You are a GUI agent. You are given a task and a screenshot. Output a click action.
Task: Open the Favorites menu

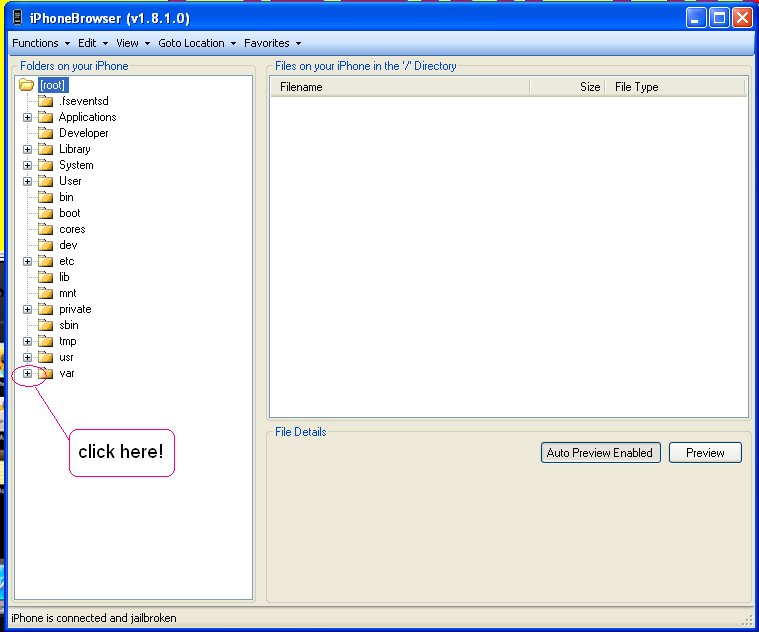point(273,43)
